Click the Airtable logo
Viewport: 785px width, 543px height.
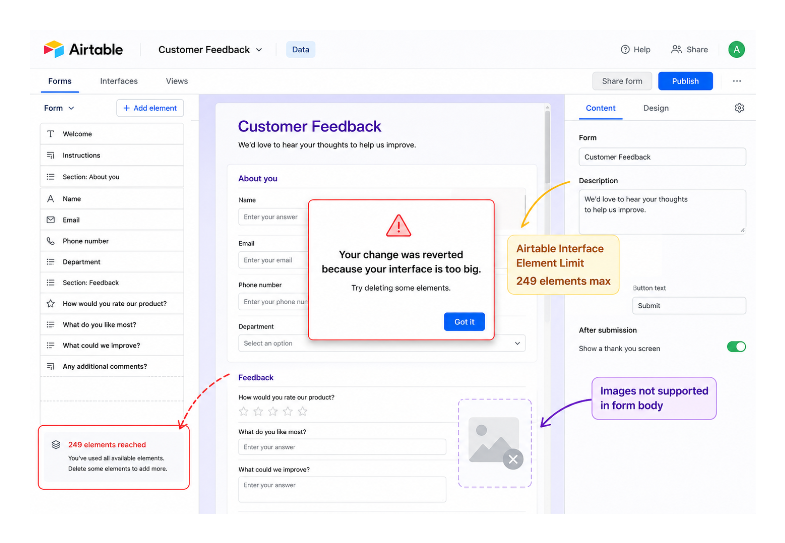pos(83,50)
